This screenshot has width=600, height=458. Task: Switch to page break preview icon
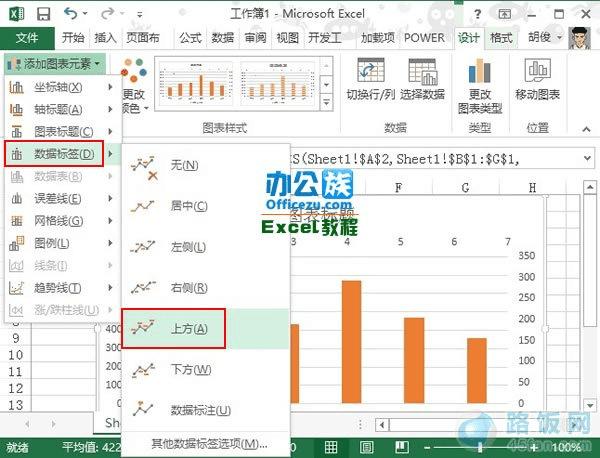[x=402, y=447]
